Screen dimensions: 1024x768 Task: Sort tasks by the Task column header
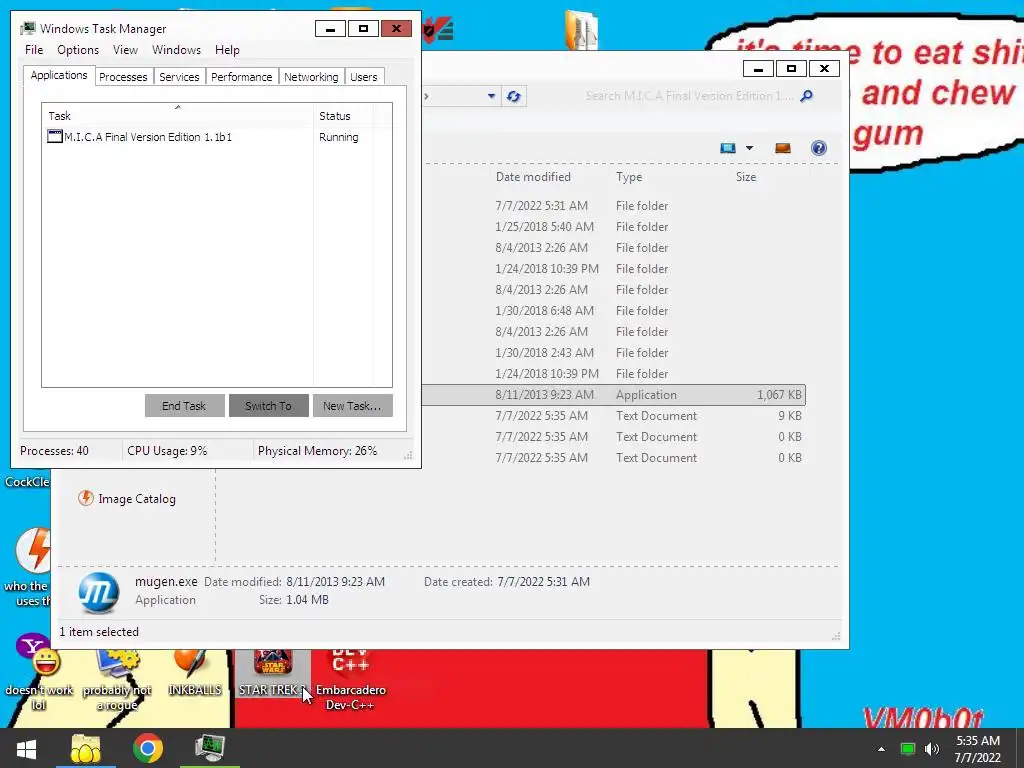point(178,116)
